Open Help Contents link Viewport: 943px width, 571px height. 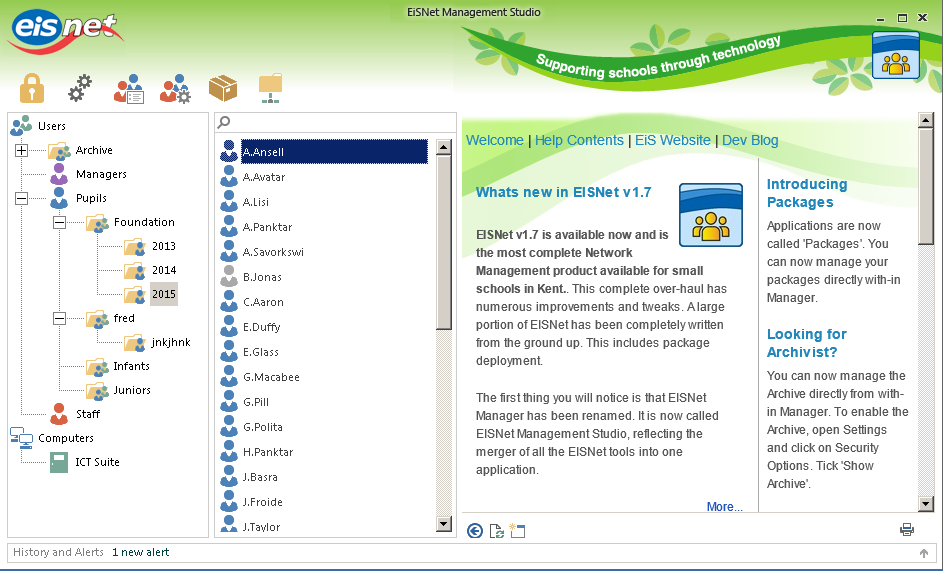579,140
